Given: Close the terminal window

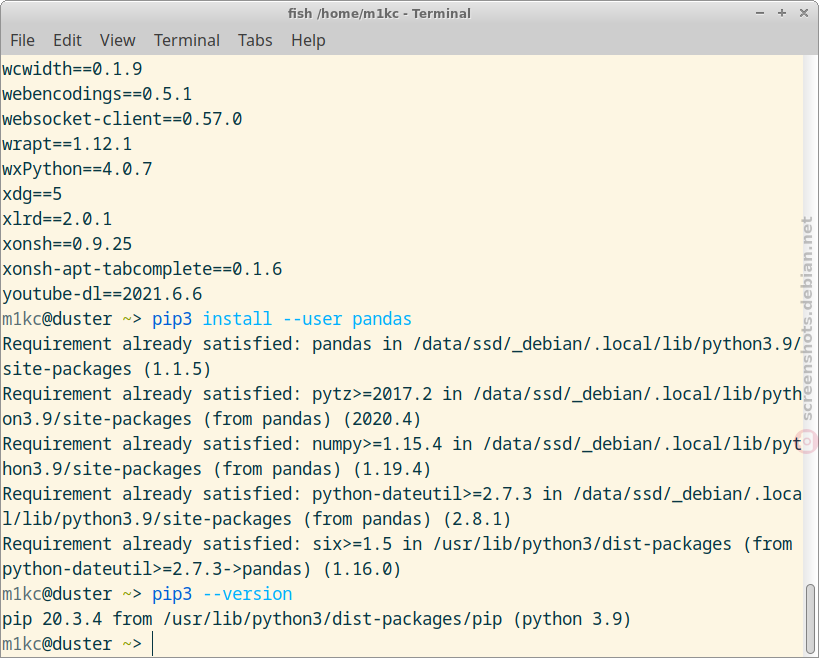Looking at the screenshot, I should [804, 13].
